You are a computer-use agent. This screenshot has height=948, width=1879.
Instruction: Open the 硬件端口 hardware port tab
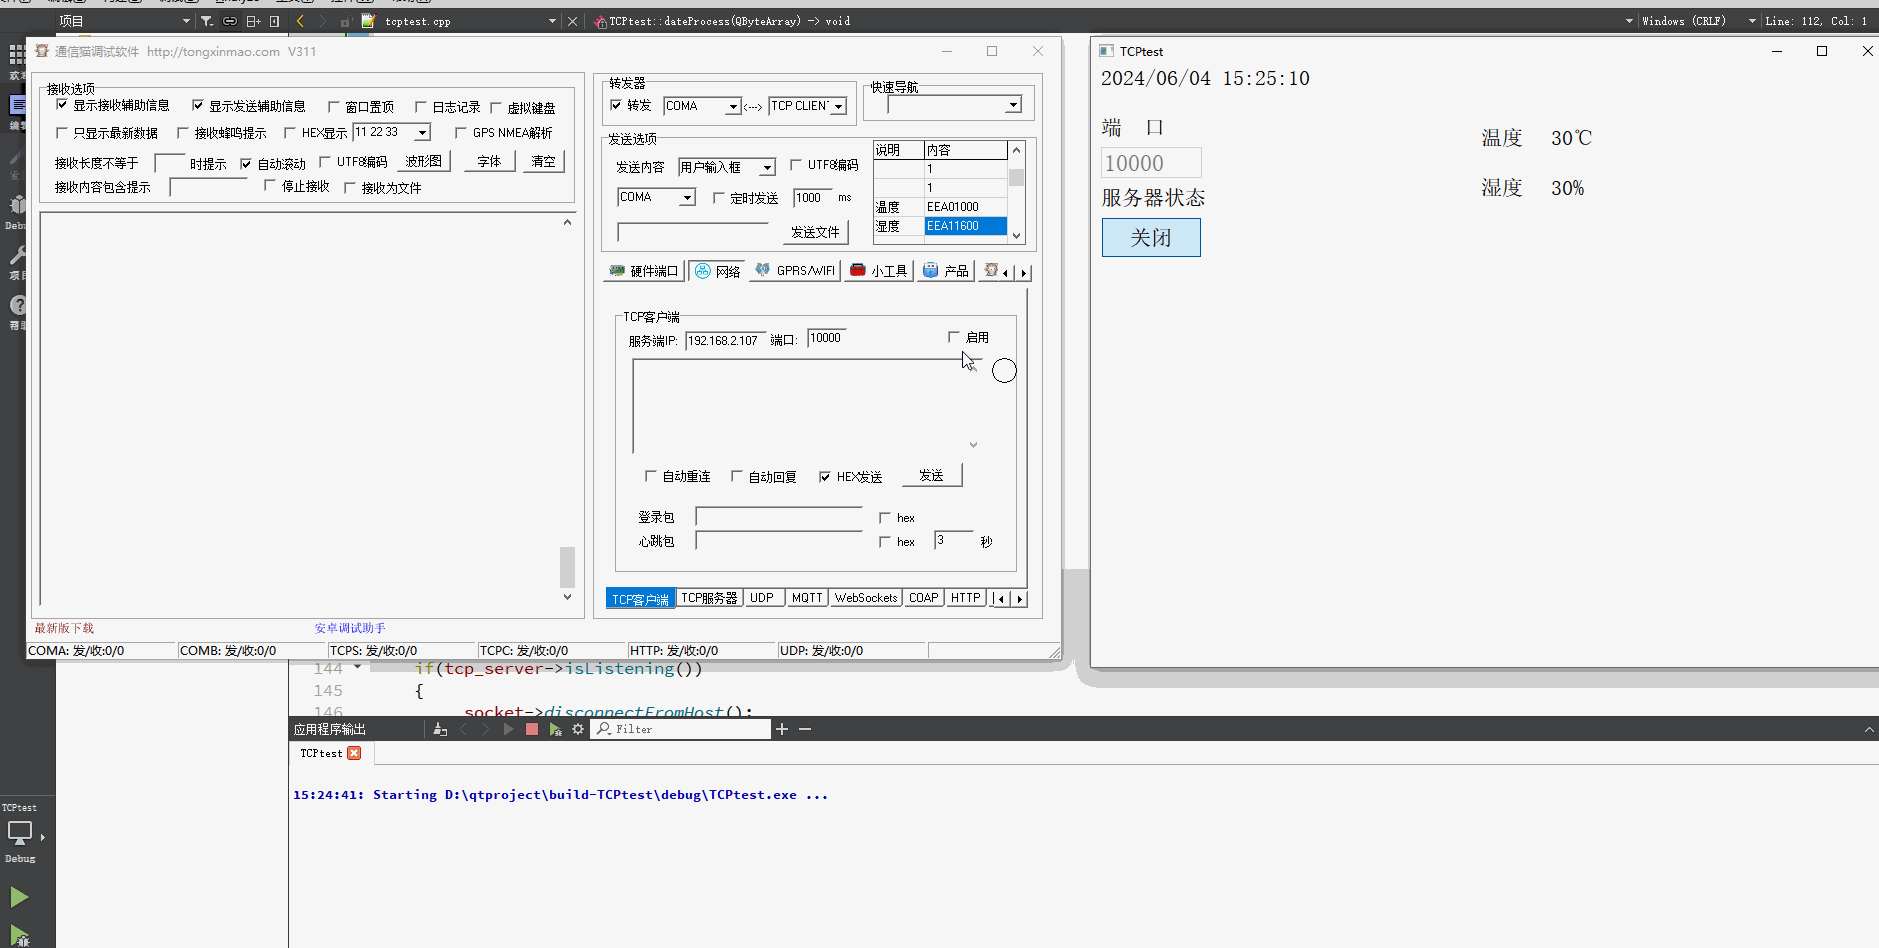644,271
